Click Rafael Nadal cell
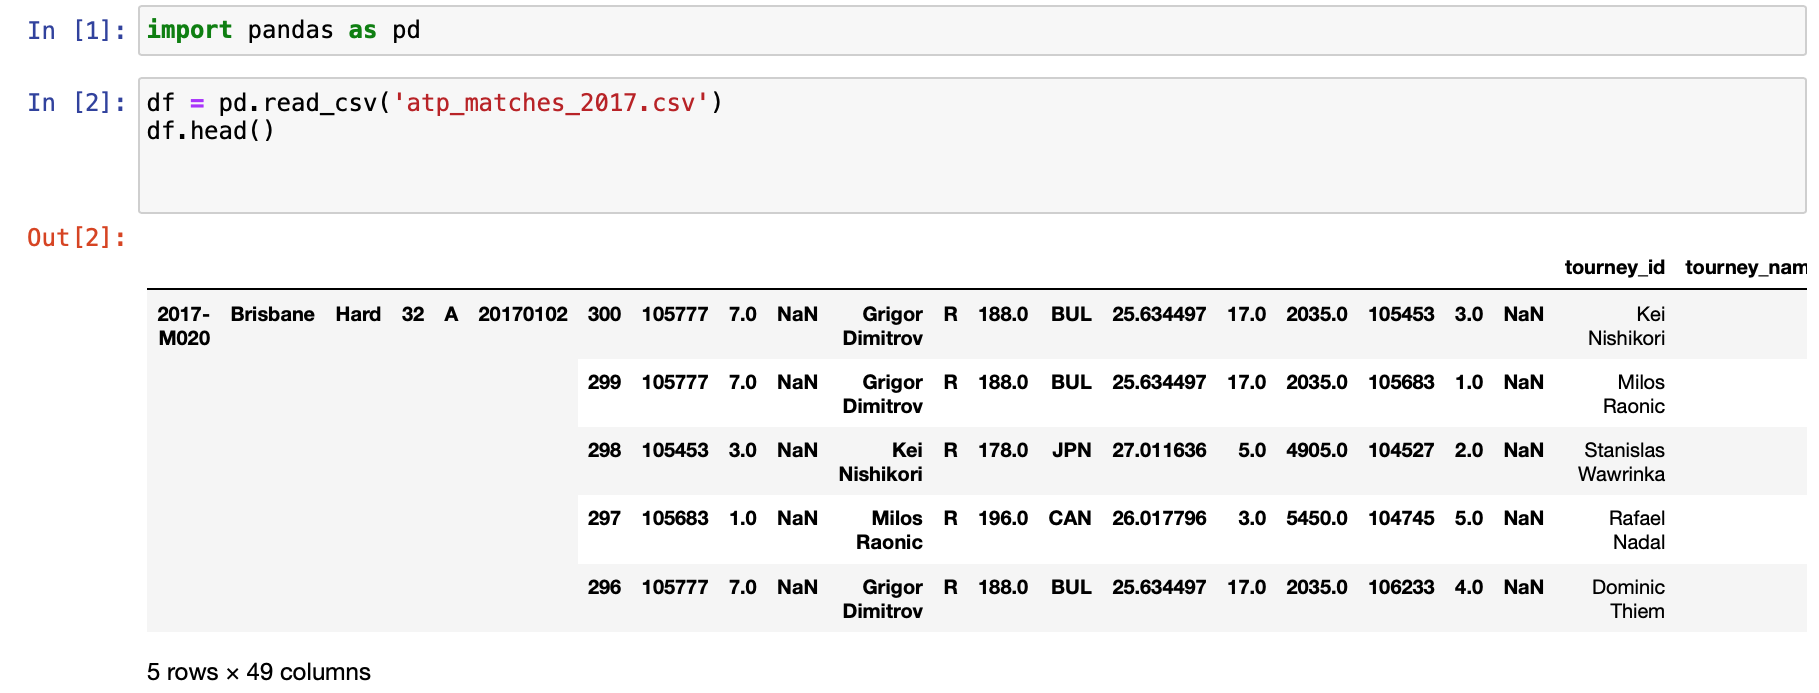 point(1637,530)
